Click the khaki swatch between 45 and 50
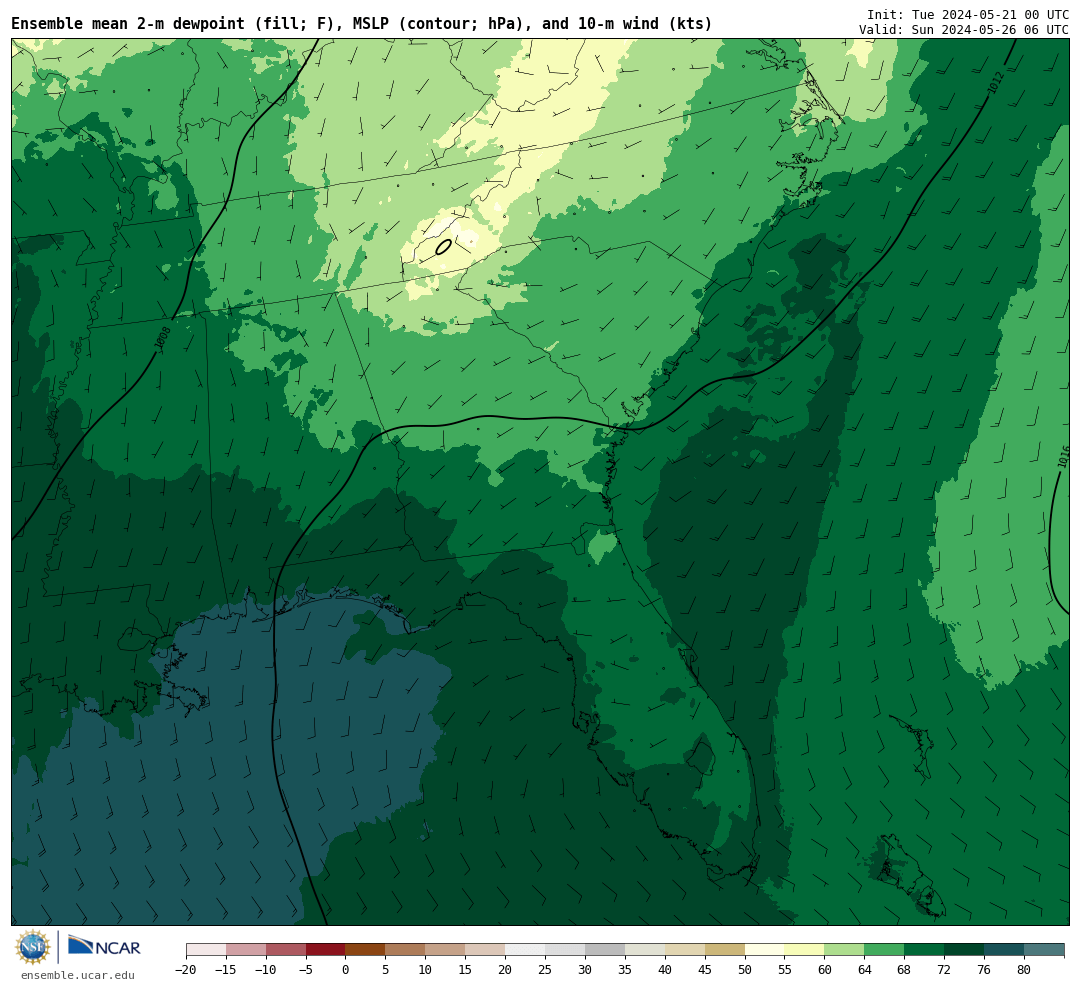This screenshot has height=988, width=1080. (725, 950)
